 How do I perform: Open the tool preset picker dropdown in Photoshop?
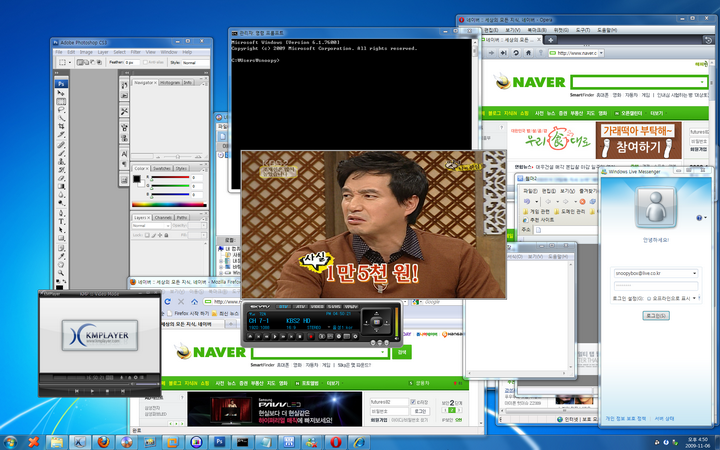70,62
